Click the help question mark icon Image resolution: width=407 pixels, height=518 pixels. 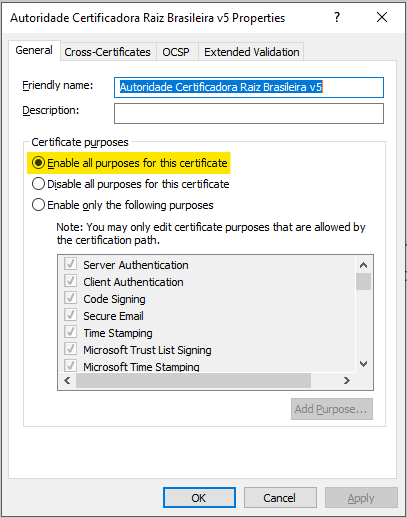pos(337,17)
